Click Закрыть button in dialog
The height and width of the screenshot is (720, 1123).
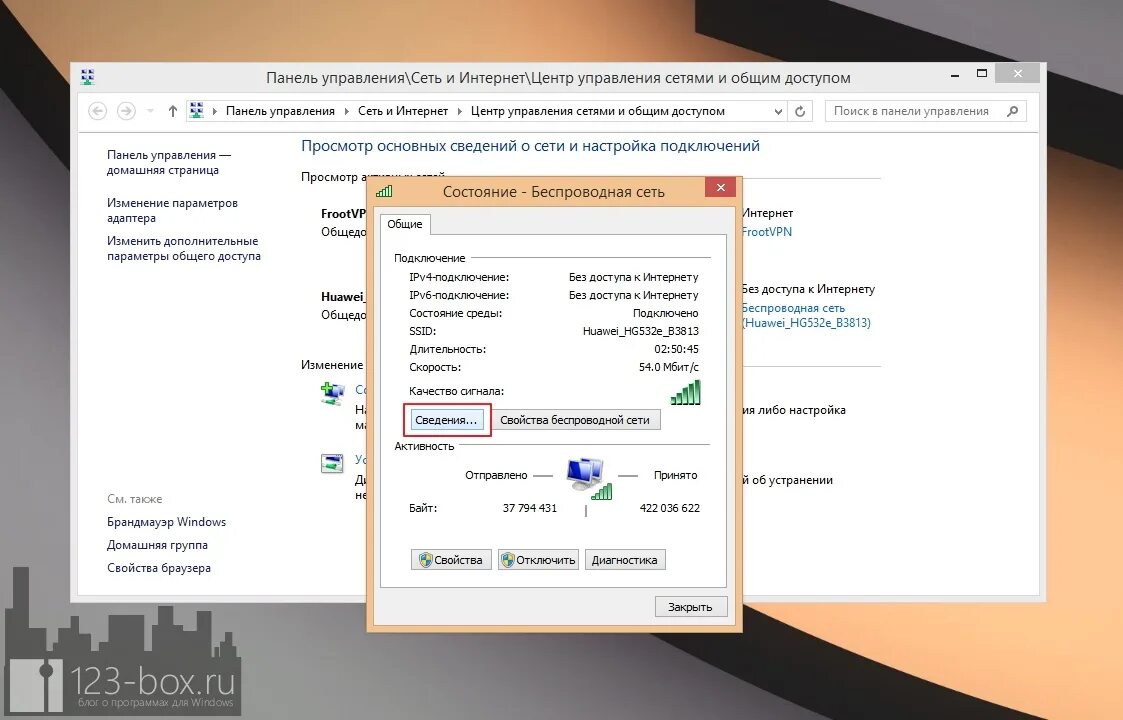(x=690, y=607)
